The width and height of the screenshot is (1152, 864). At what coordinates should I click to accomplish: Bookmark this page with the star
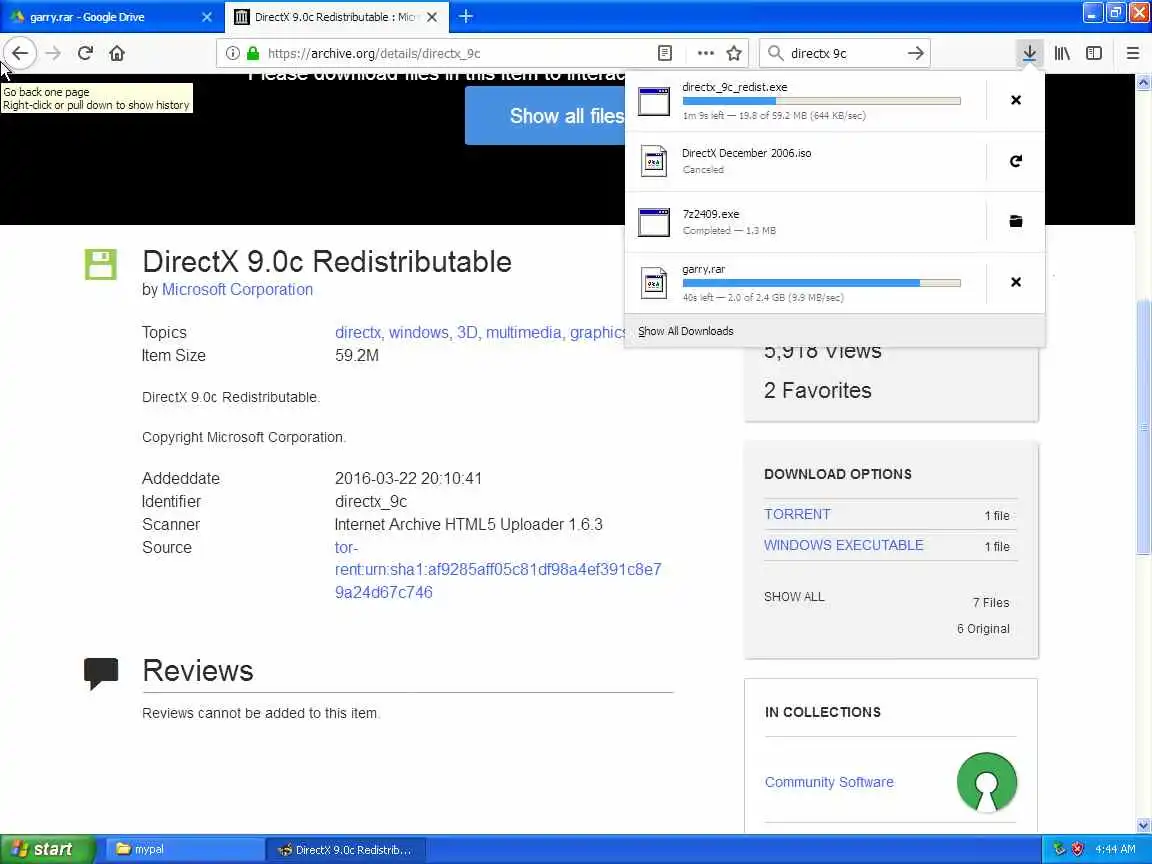(x=734, y=53)
